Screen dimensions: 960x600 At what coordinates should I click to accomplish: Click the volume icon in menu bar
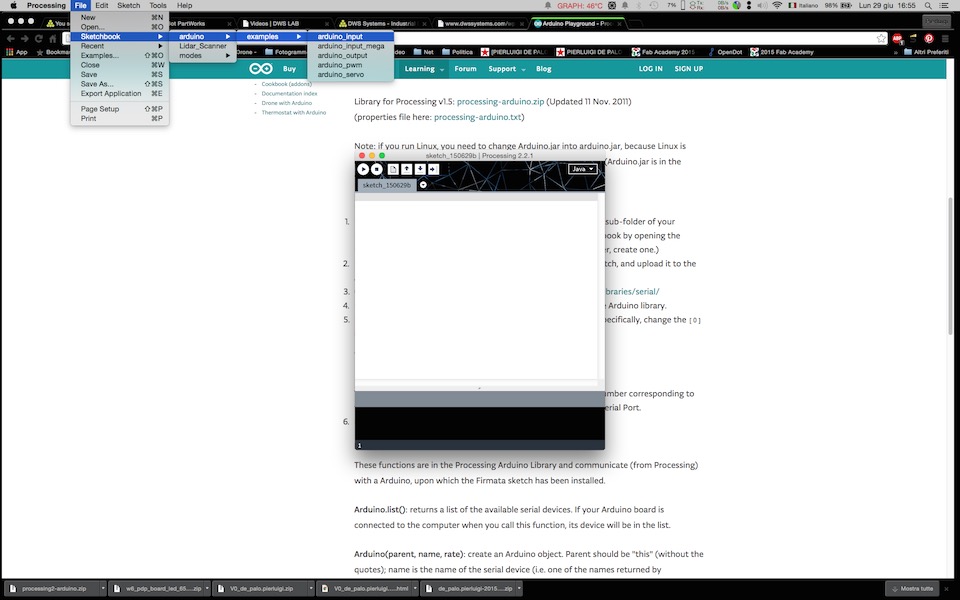pyautogui.click(x=762, y=5)
